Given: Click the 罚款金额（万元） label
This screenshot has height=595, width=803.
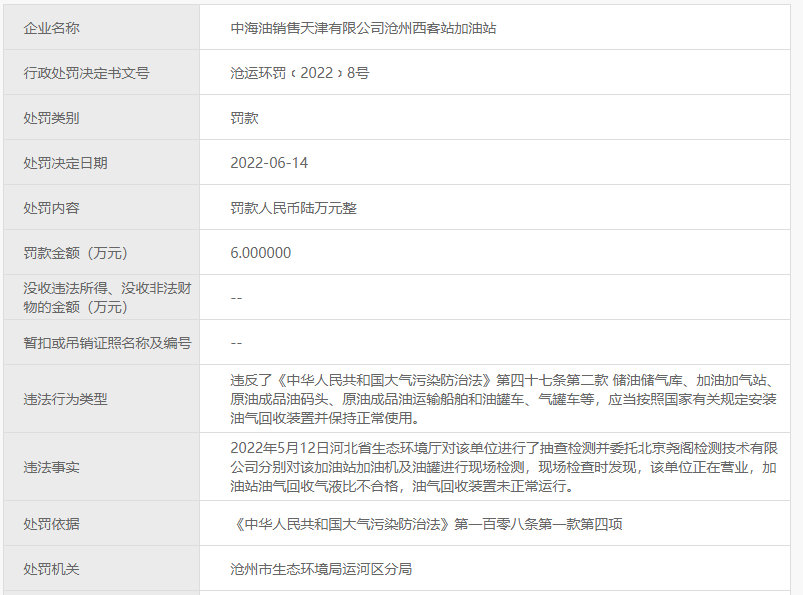Looking at the screenshot, I should pyautogui.click(x=75, y=253).
